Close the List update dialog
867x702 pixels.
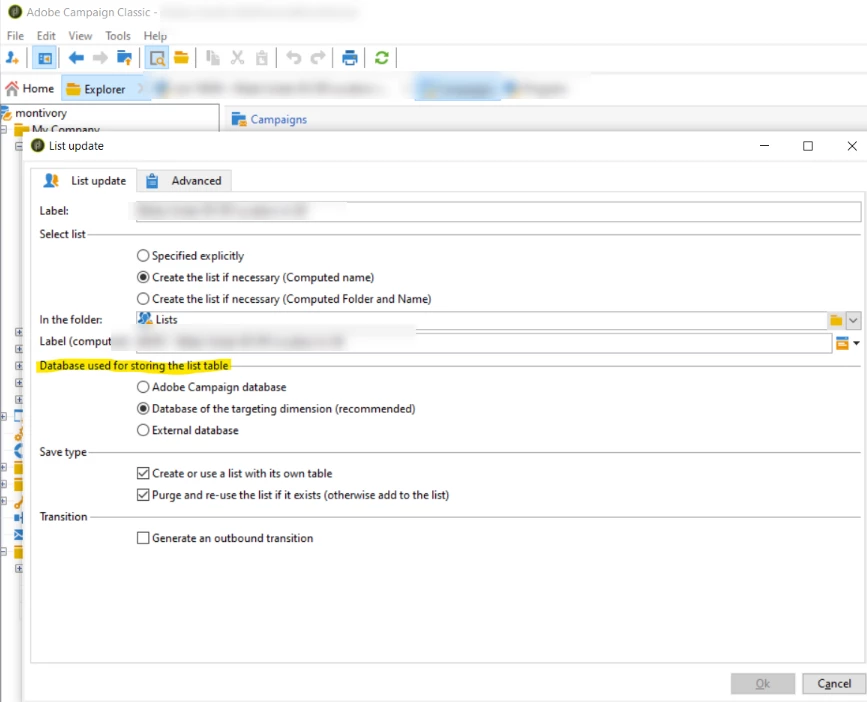852,146
